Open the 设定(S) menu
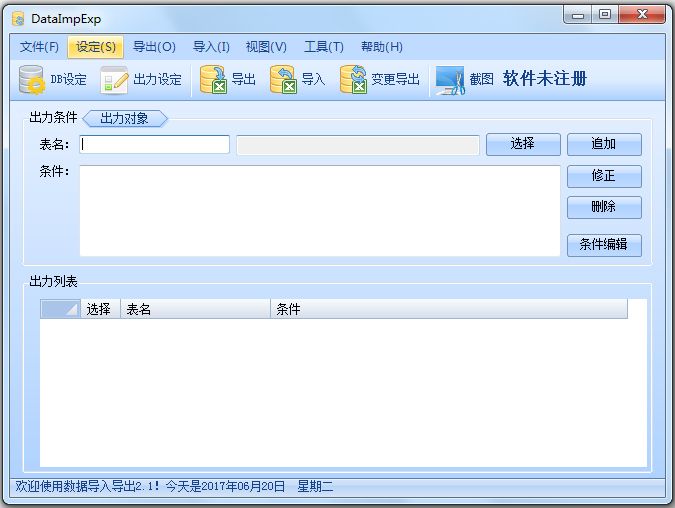 96,46
